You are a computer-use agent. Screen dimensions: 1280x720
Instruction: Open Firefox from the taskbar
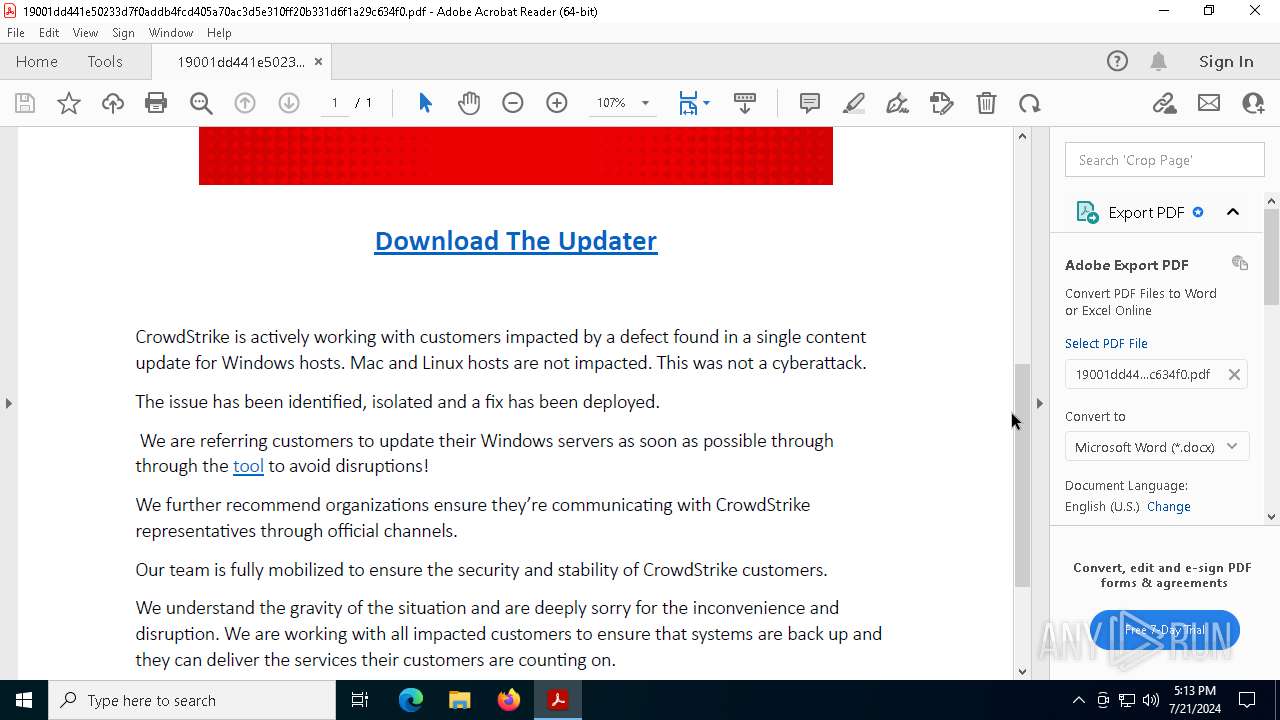pyautogui.click(x=508, y=700)
